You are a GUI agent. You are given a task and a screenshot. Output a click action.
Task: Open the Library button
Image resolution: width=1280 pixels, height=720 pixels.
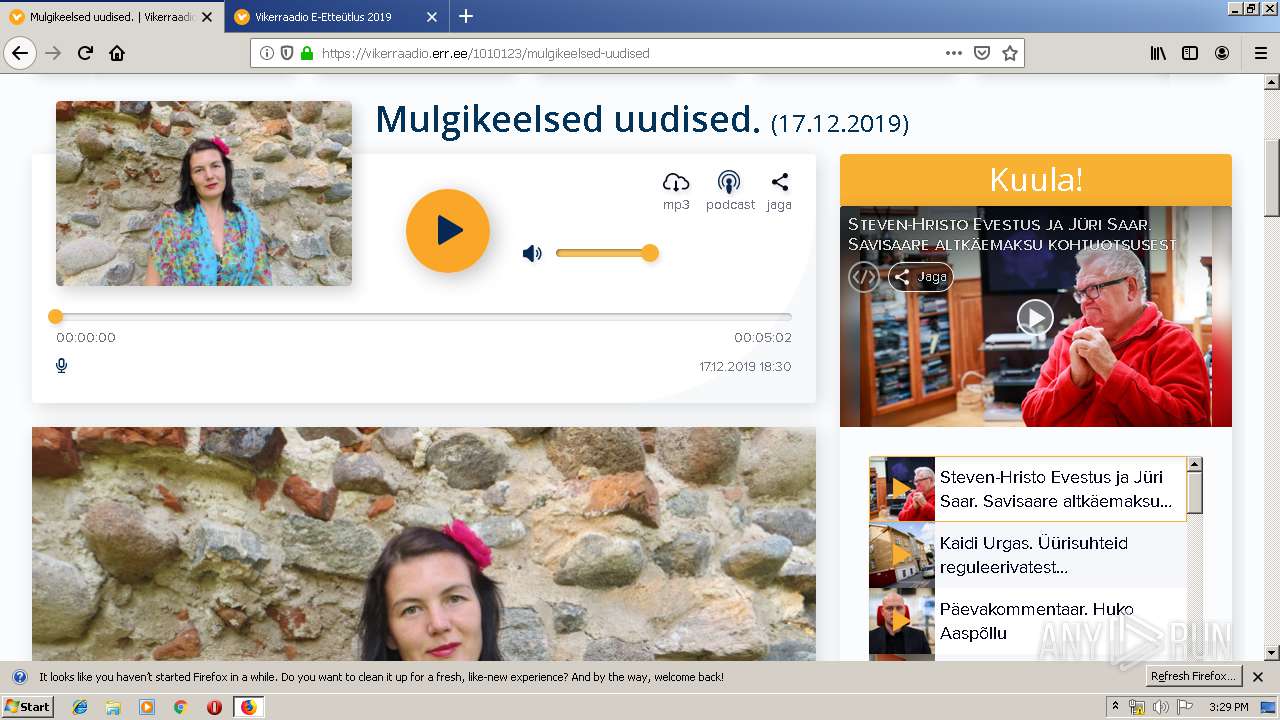(1158, 53)
